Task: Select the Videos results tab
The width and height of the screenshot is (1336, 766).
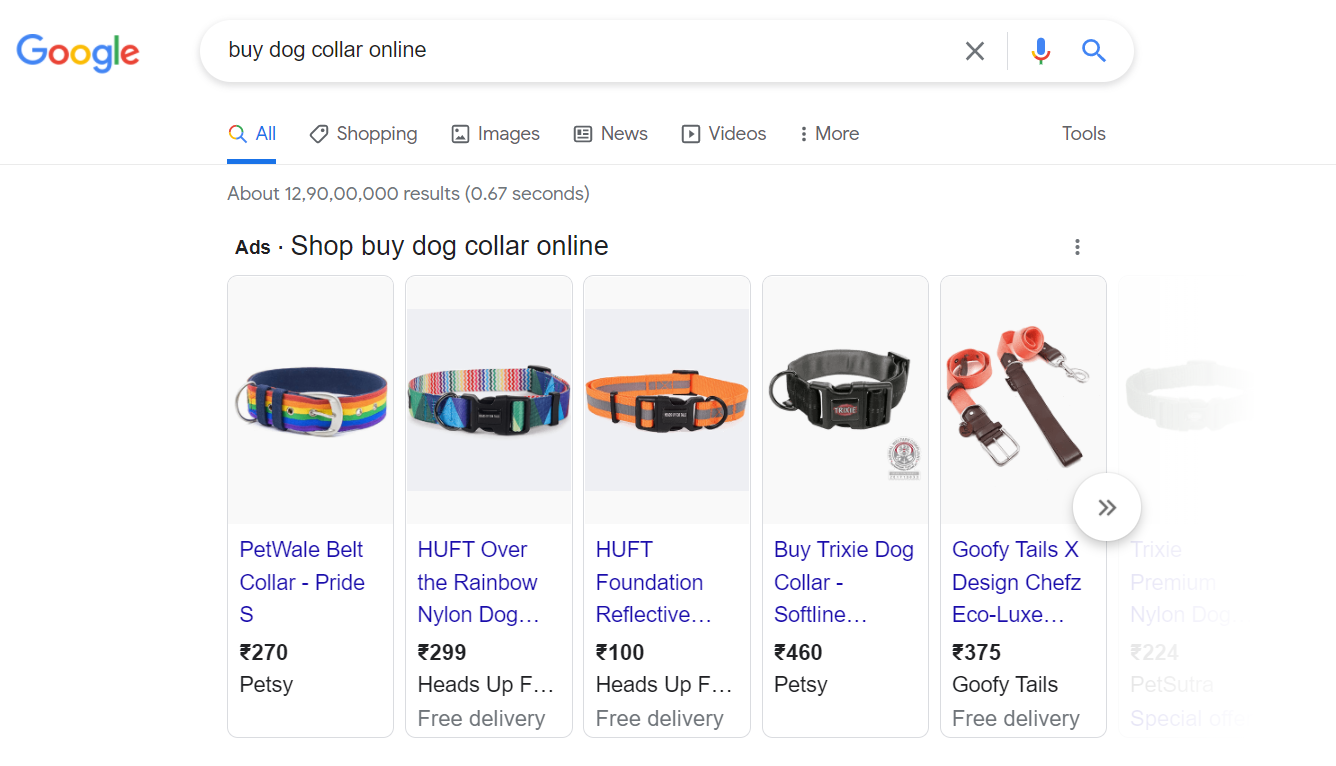Action: pos(724,134)
